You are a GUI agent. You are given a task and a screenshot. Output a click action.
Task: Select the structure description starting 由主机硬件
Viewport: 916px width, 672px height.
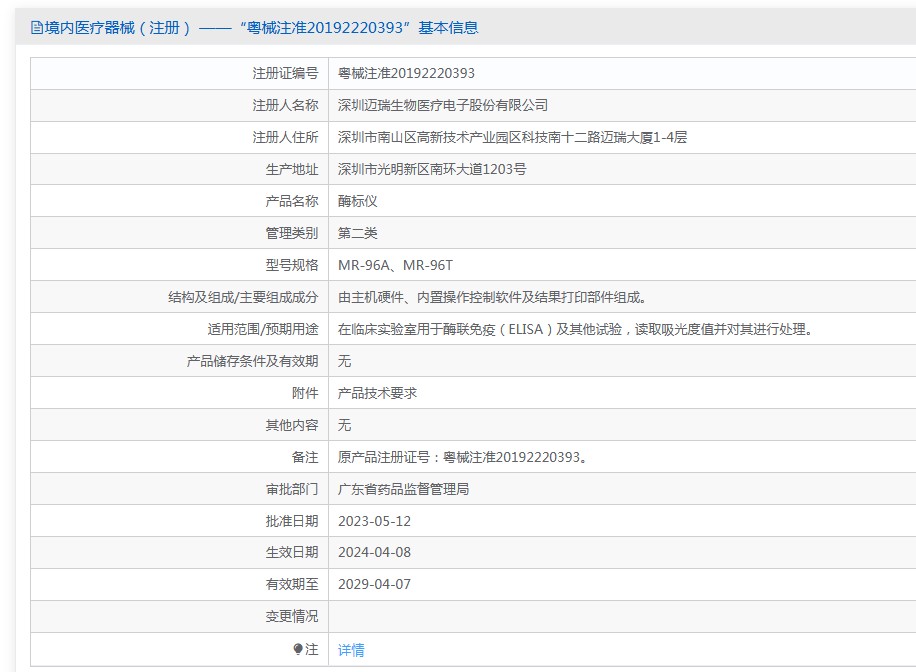[492, 297]
